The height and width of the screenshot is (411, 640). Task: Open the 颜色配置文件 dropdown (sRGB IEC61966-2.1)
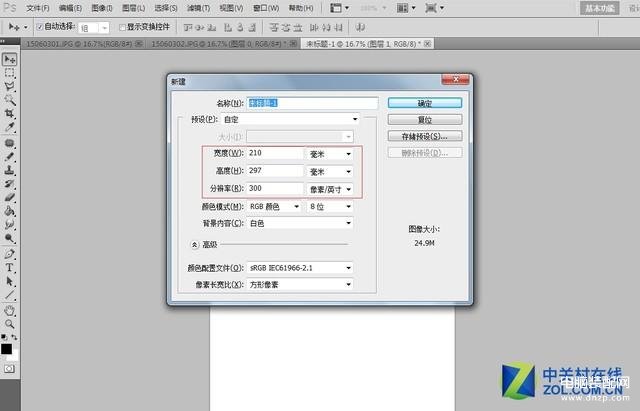300,268
